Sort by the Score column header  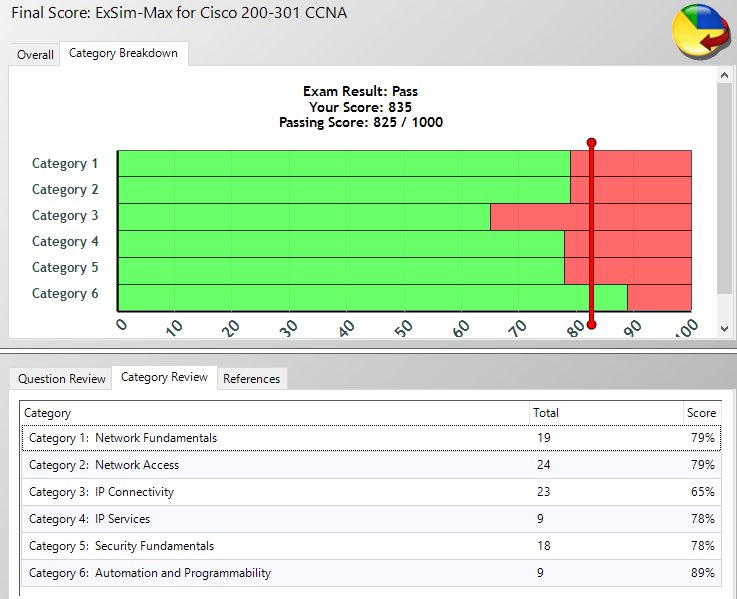[702, 413]
